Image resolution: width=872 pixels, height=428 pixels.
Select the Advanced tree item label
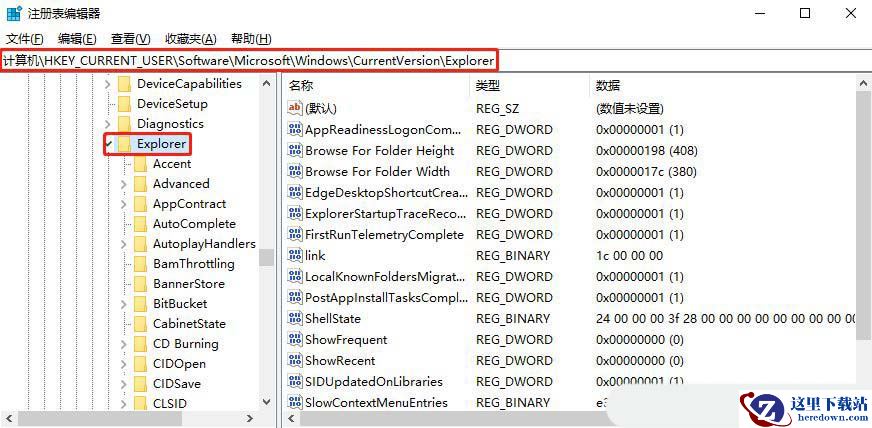pyautogui.click(x=181, y=184)
